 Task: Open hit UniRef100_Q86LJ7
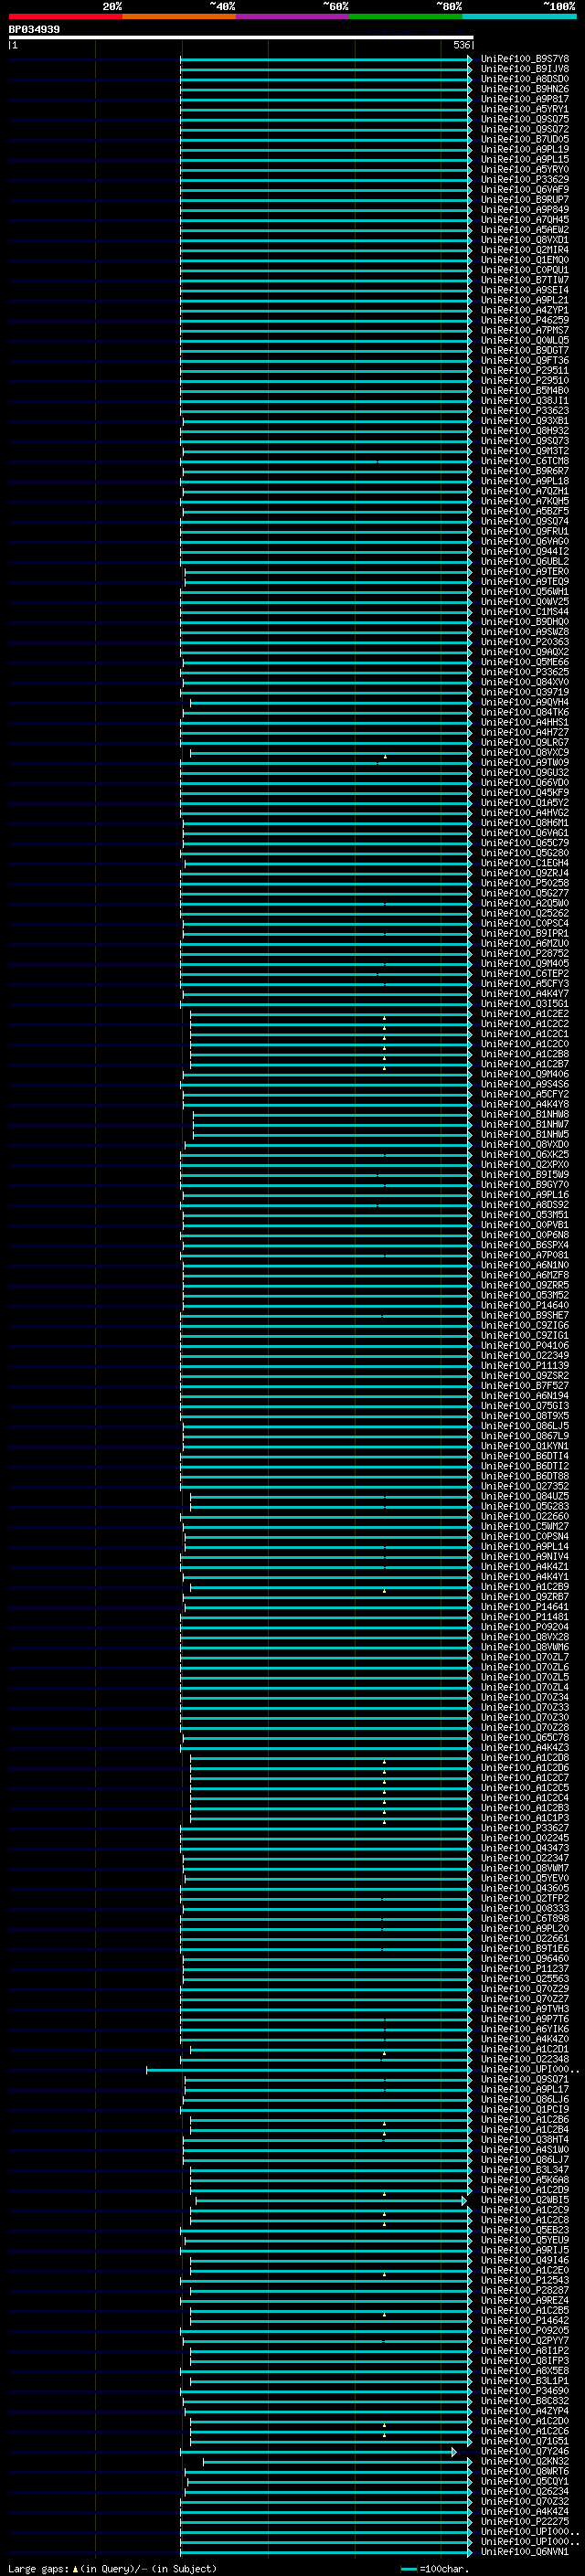click(x=525, y=2160)
